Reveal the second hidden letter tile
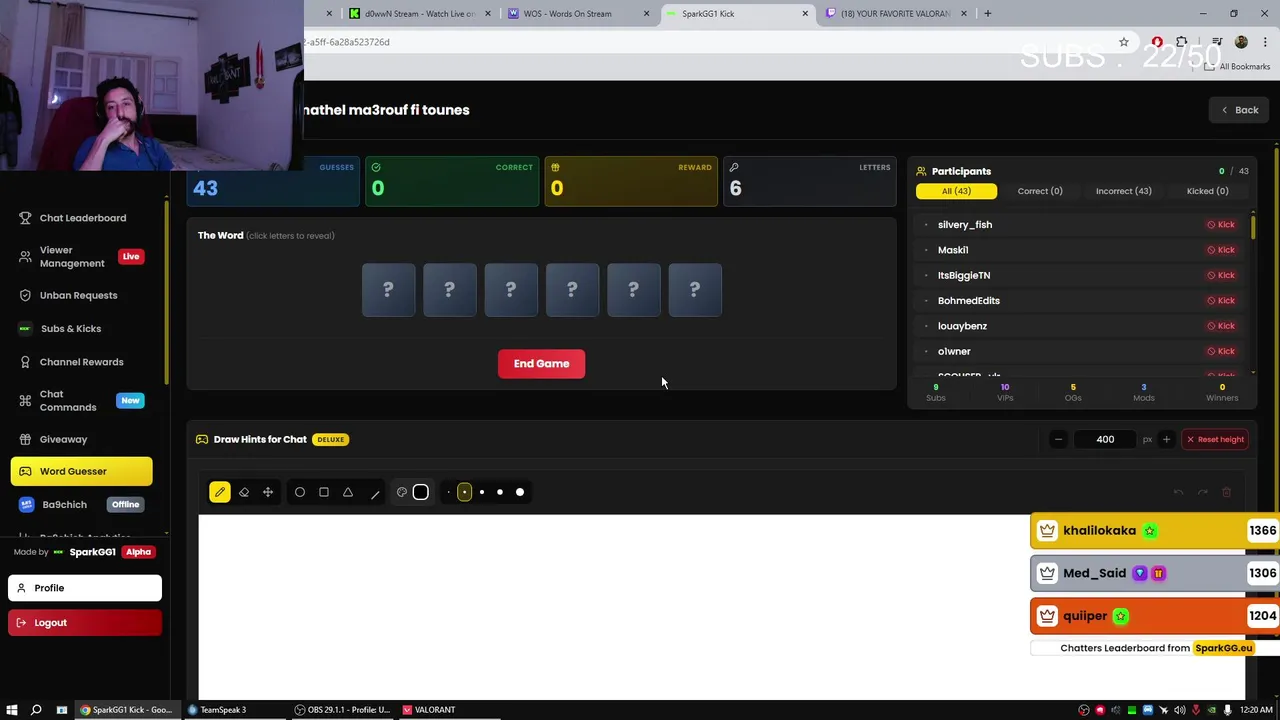1280x720 pixels. pos(449,290)
